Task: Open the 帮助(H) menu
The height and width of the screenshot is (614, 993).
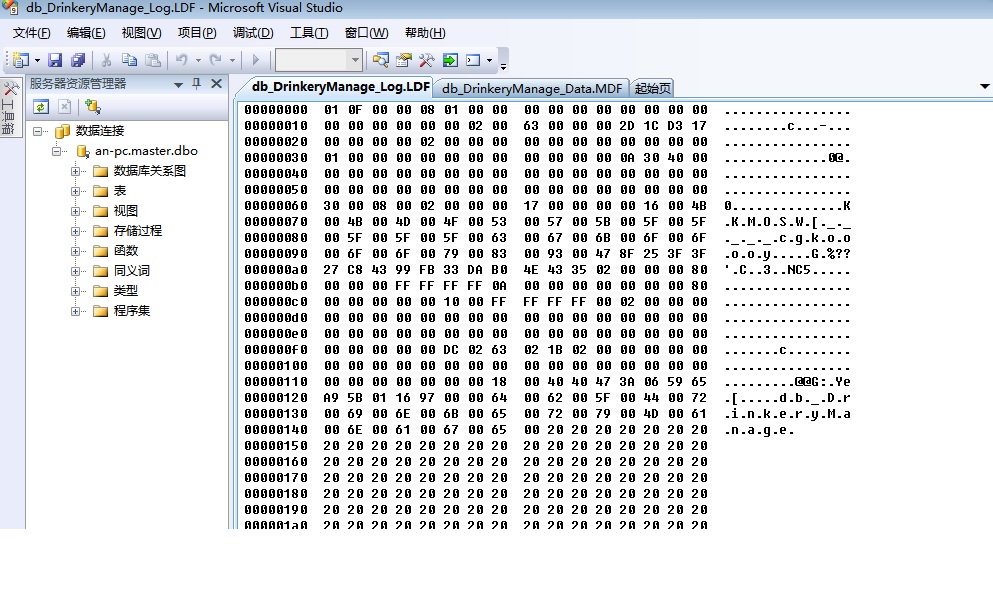Action: pyautogui.click(x=425, y=33)
